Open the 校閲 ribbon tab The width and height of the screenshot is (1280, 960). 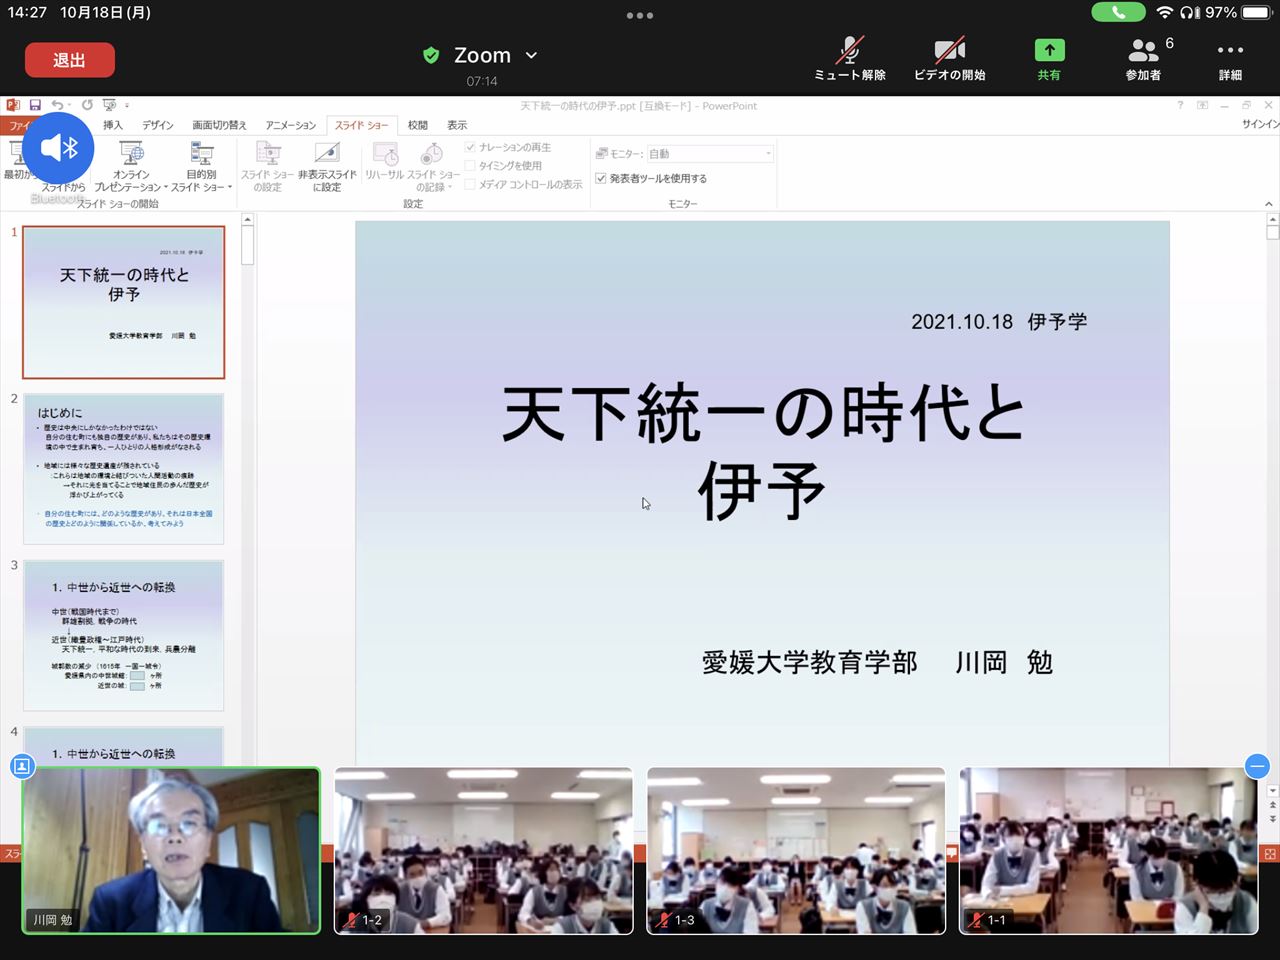[x=418, y=125]
